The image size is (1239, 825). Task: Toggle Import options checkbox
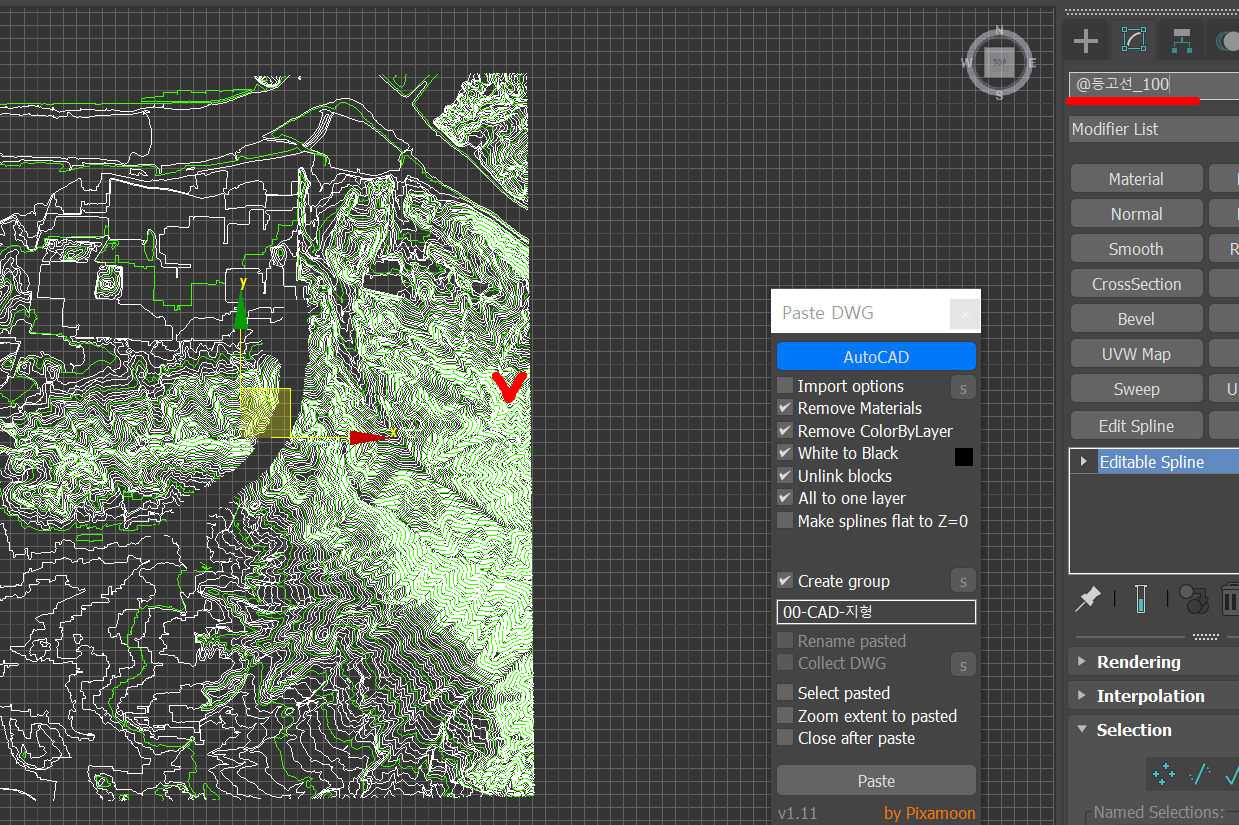(x=785, y=386)
